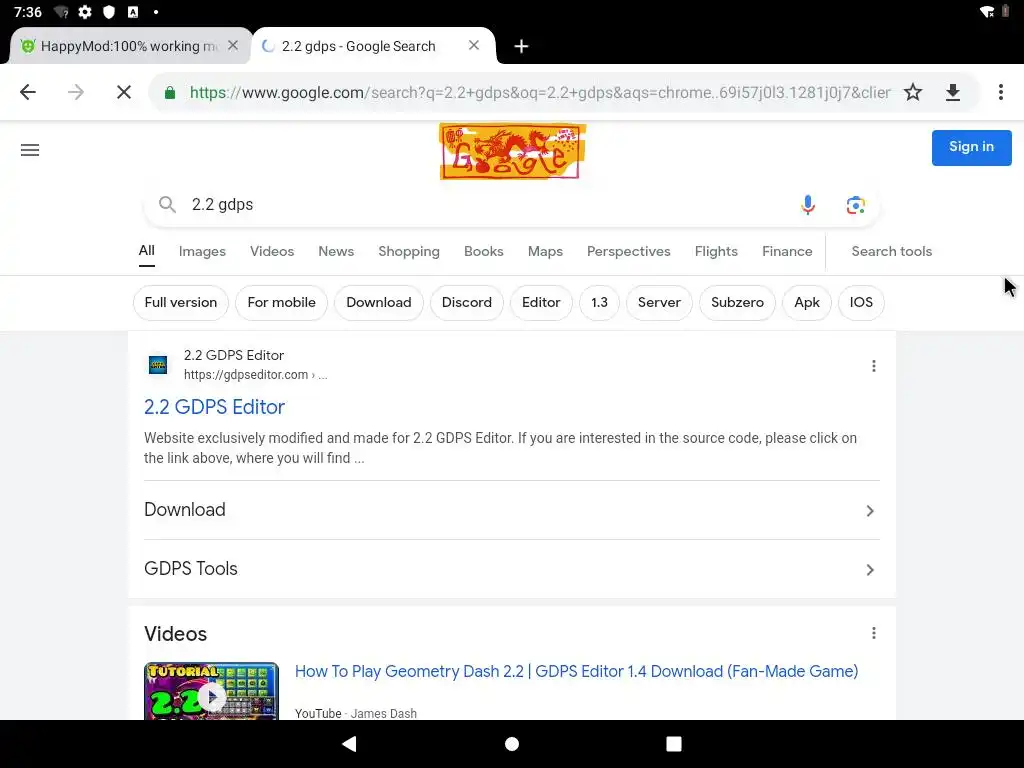The height and width of the screenshot is (768, 1024).
Task: Apply the Download filter chip
Action: click(x=379, y=302)
